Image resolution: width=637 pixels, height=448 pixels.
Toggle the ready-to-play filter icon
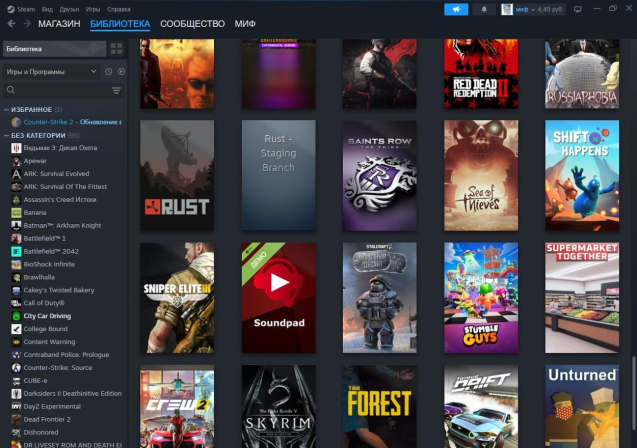pyautogui.click(x=122, y=72)
